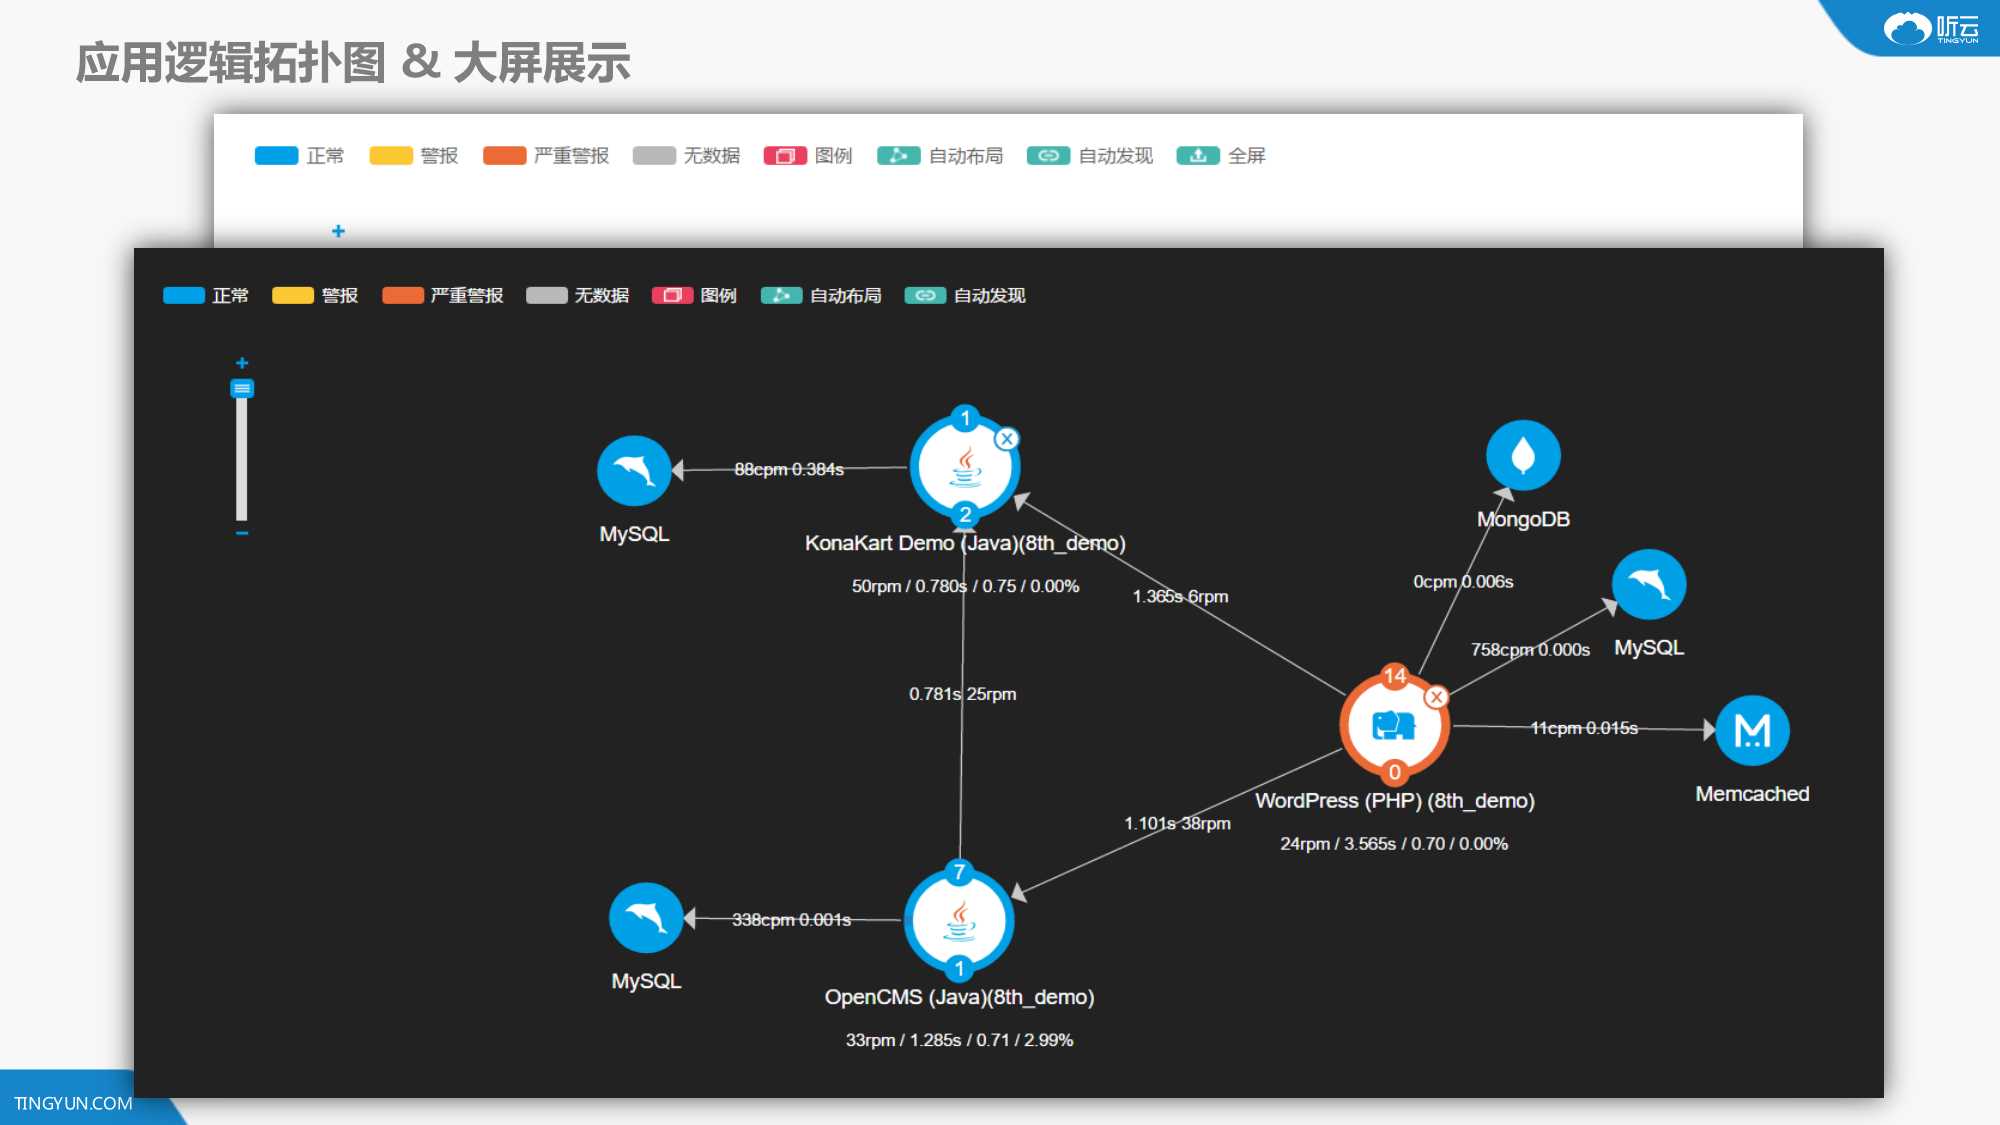Click the badge 1 below OpenCMS node
2000x1125 pixels.
pyautogui.click(x=959, y=968)
